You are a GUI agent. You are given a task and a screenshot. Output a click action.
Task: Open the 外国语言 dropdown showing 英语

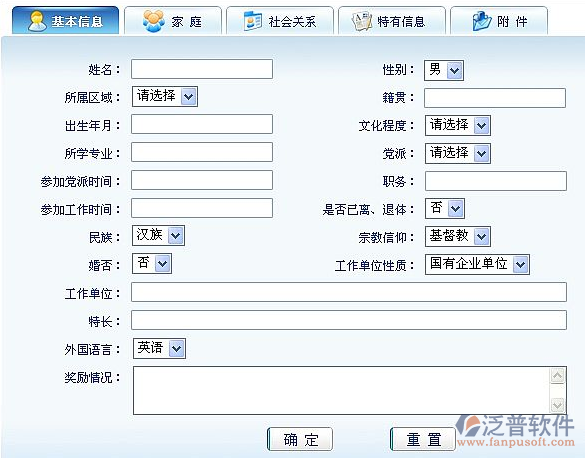pyautogui.click(x=159, y=348)
